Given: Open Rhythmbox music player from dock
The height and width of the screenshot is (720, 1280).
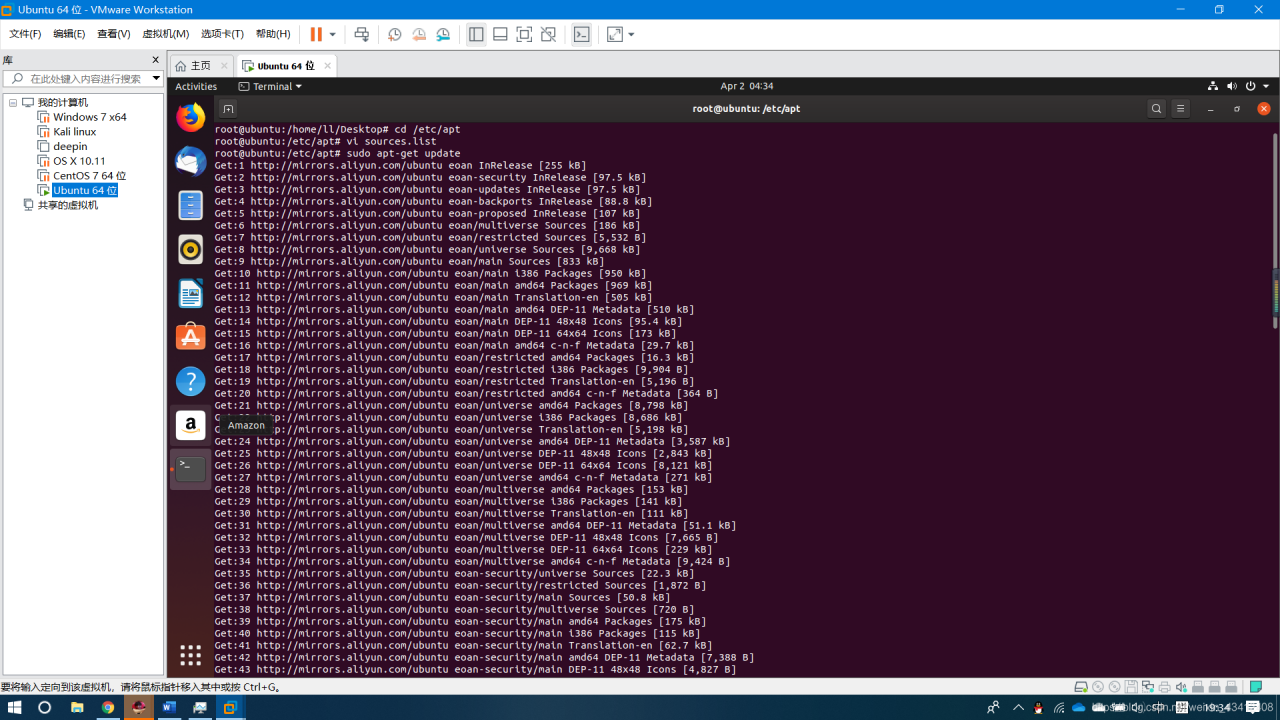Looking at the screenshot, I should tap(190, 249).
